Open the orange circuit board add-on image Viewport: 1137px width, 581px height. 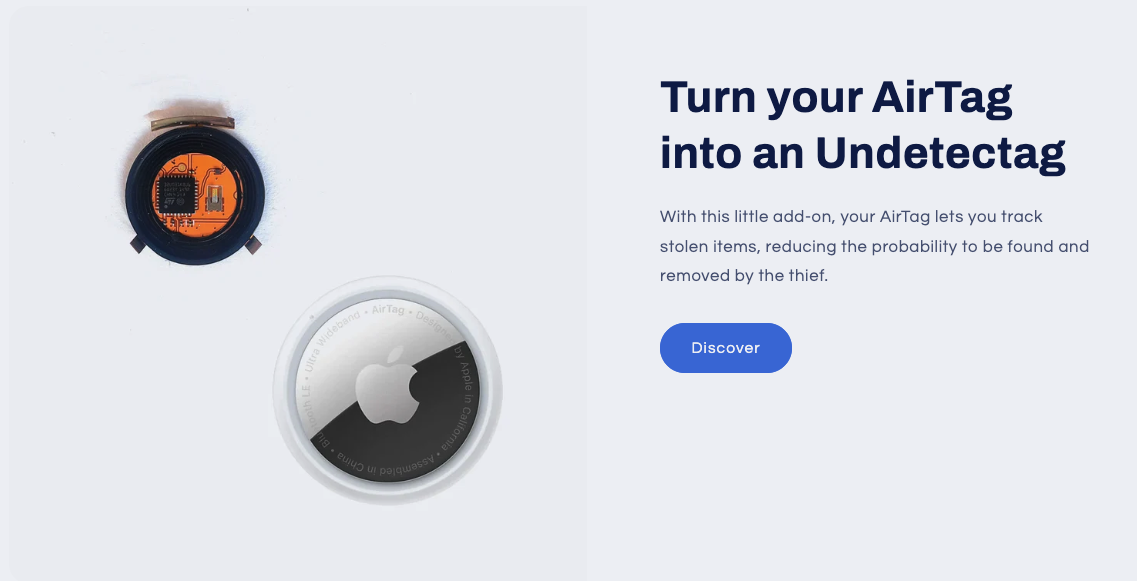click(194, 190)
